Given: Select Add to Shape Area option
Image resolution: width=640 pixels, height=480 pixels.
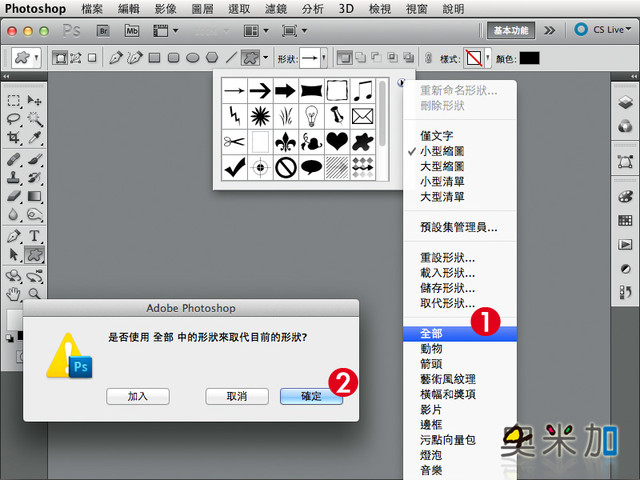Looking at the screenshot, I should coord(361,58).
